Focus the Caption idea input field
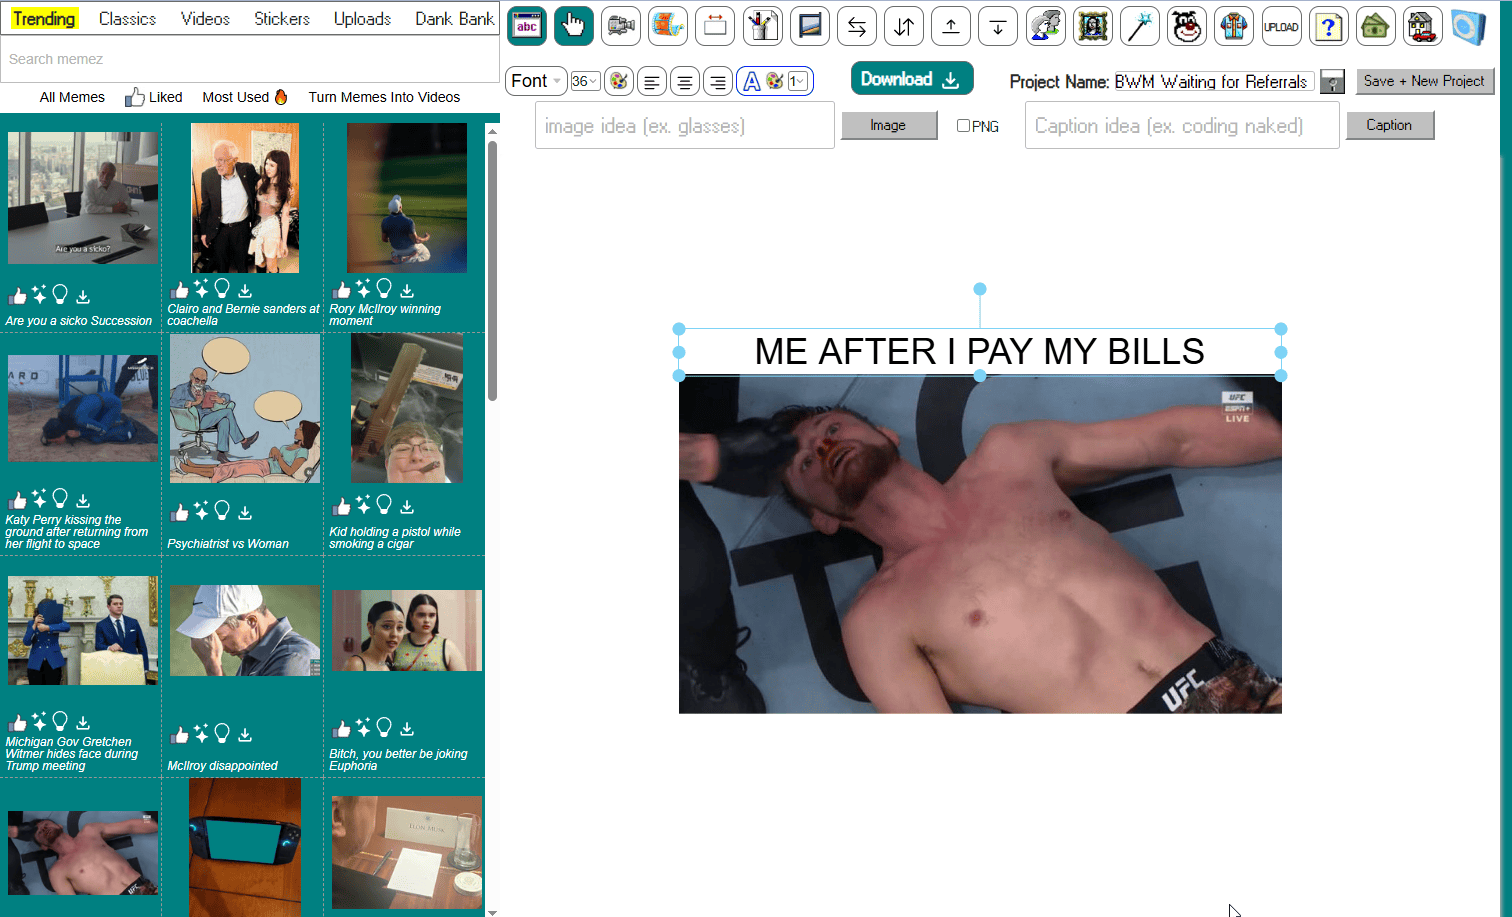Viewport: 1512px width, 917px height. pos(1182,125)
